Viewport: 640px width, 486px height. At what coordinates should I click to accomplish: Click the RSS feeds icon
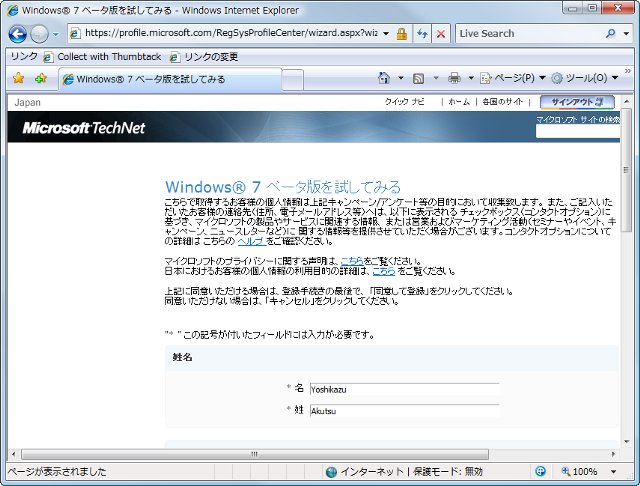click(x=418, y=78)
